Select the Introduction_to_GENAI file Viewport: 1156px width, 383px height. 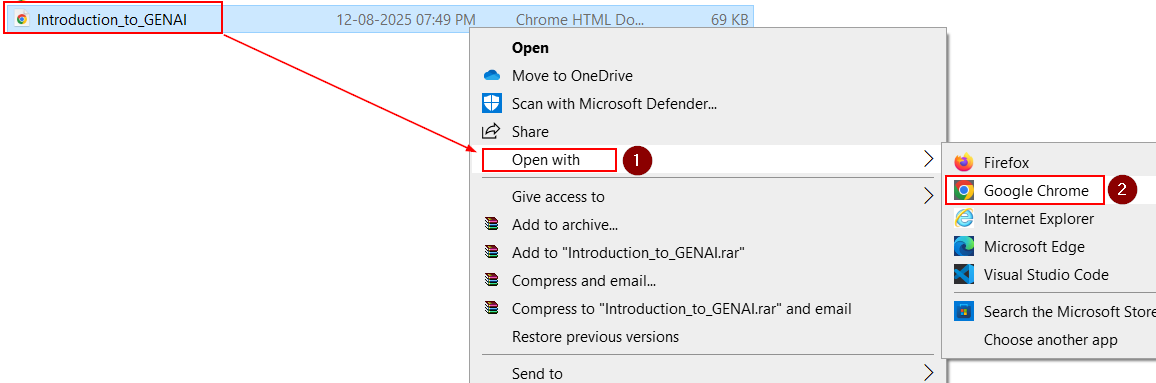pos(112,19)
